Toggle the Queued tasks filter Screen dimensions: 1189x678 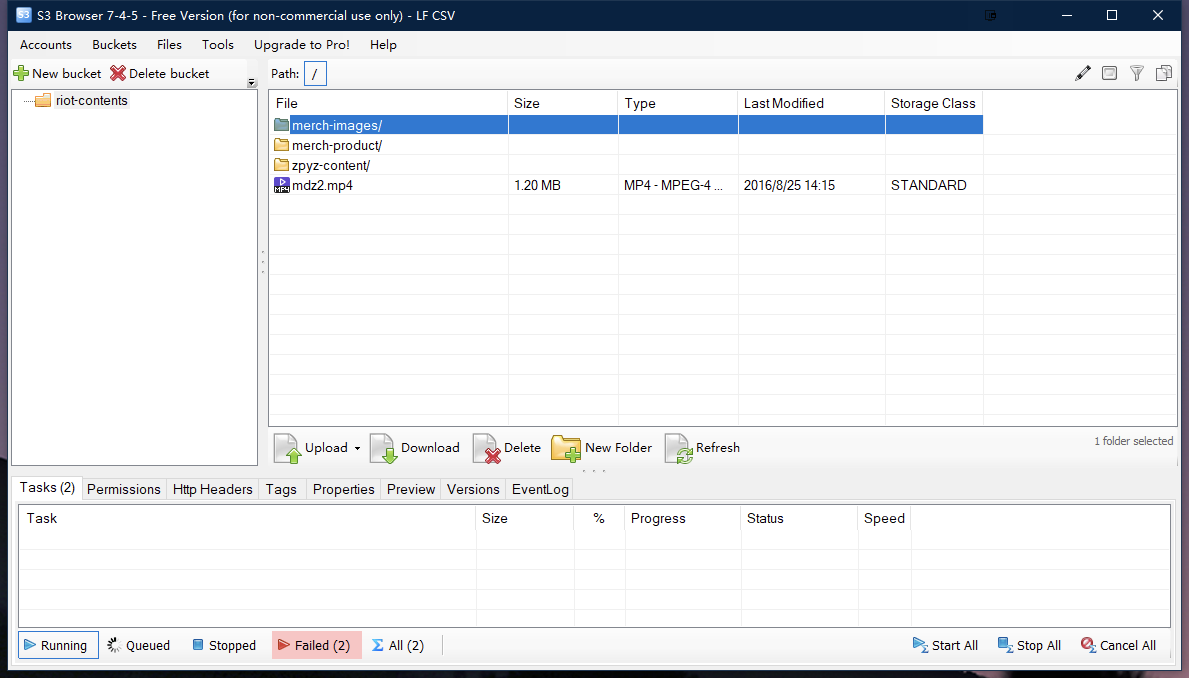(139, 645)
